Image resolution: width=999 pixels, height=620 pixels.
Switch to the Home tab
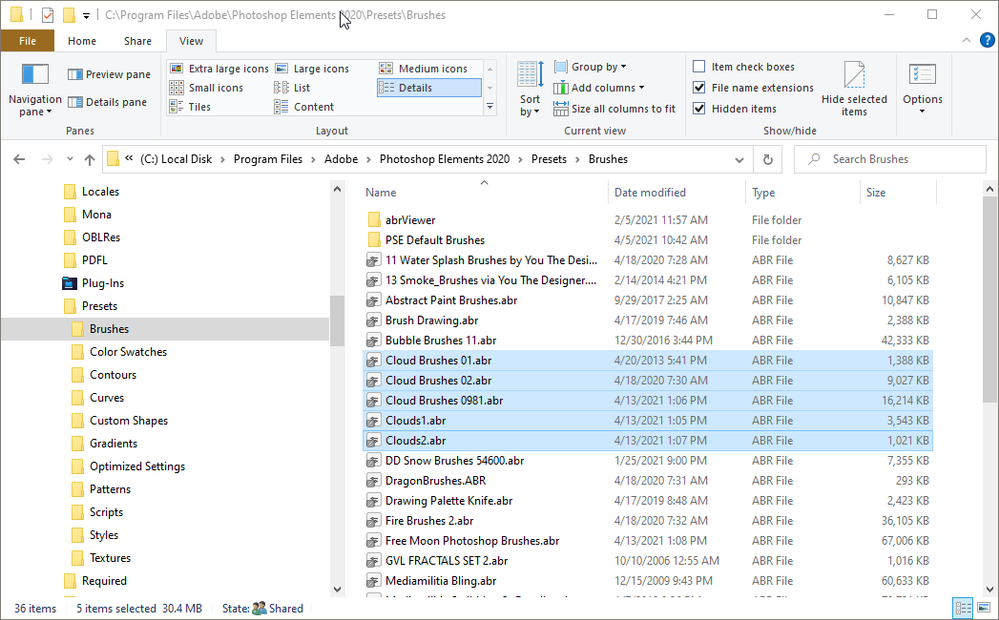pyautogui.click(x=82, y=41)
